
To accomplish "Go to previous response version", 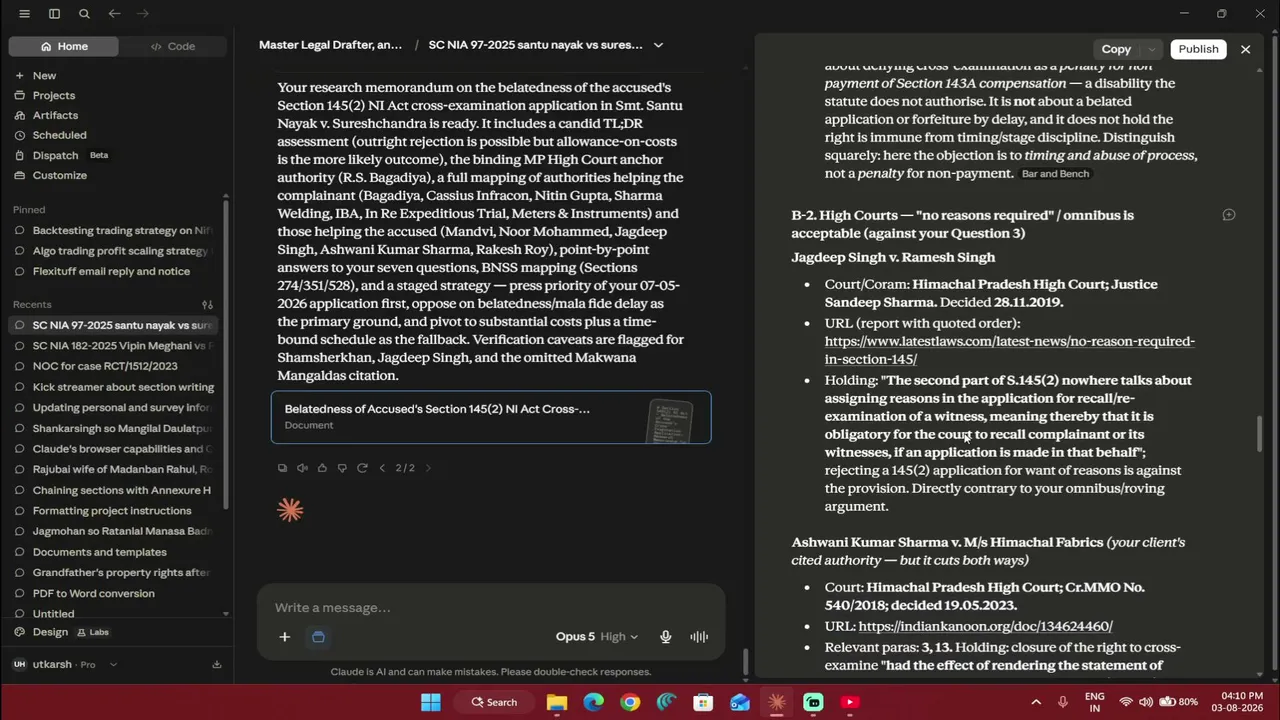I will pyautogui.click(x=381, y=468).
